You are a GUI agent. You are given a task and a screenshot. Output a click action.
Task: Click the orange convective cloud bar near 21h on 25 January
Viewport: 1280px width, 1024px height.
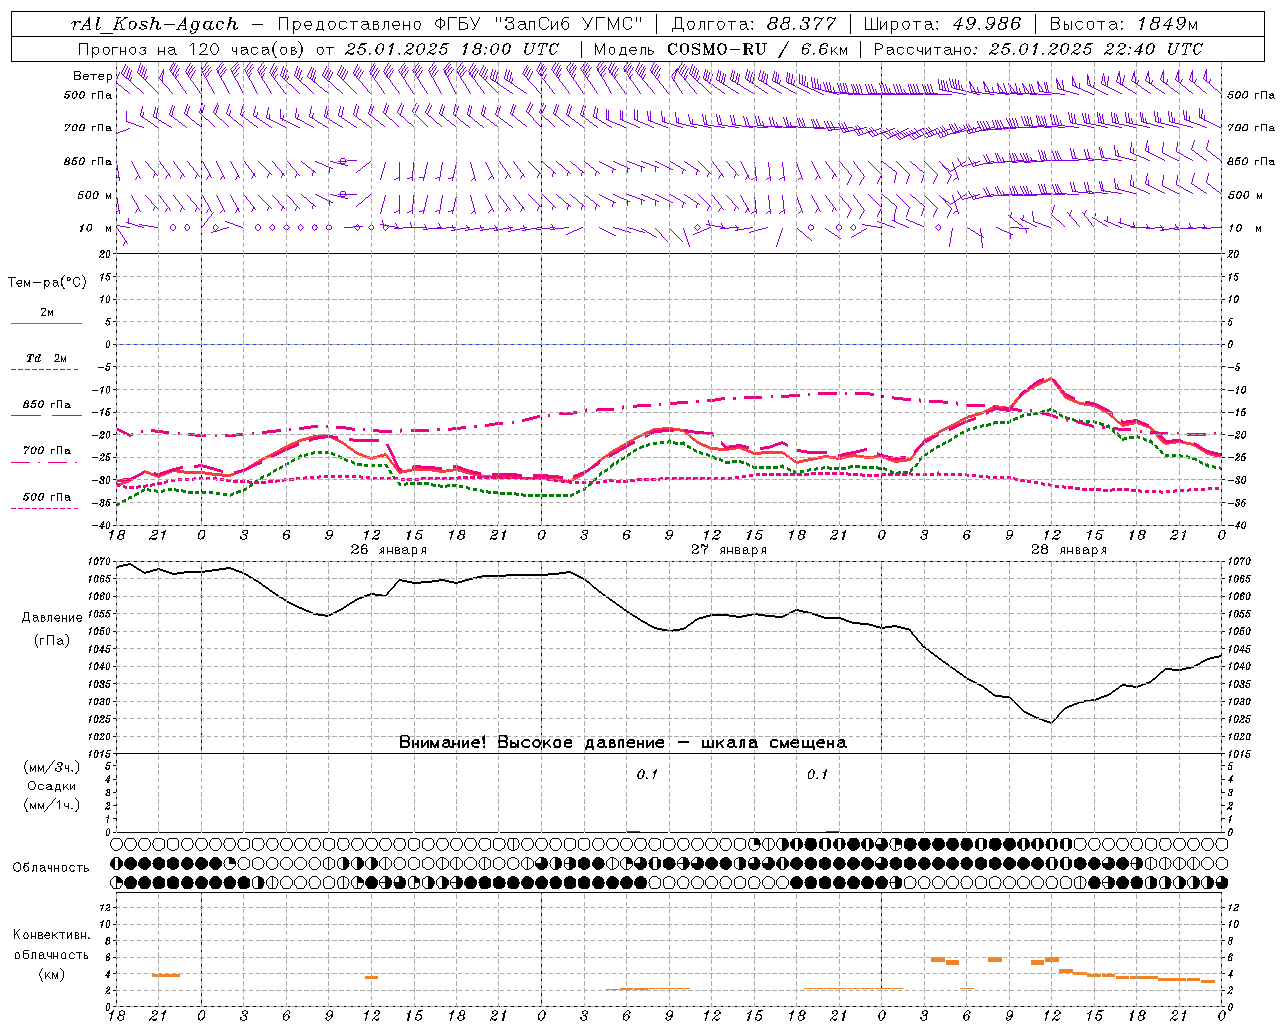(x=166, y=975)
